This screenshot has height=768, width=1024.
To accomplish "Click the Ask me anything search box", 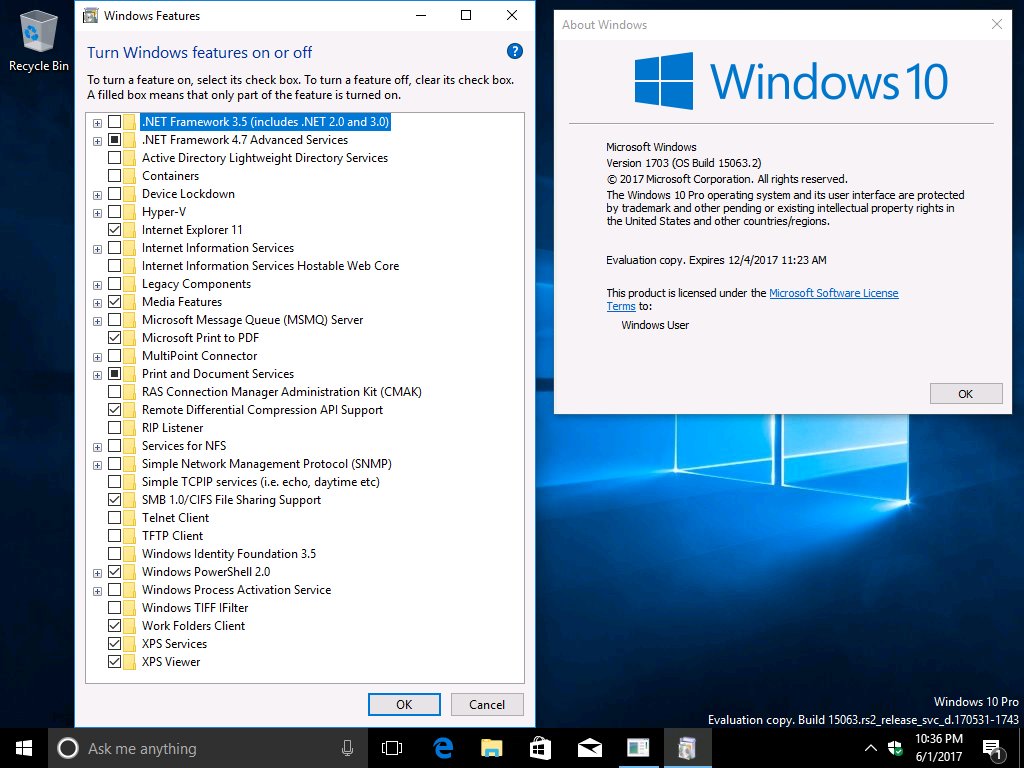I will (206, 748).
